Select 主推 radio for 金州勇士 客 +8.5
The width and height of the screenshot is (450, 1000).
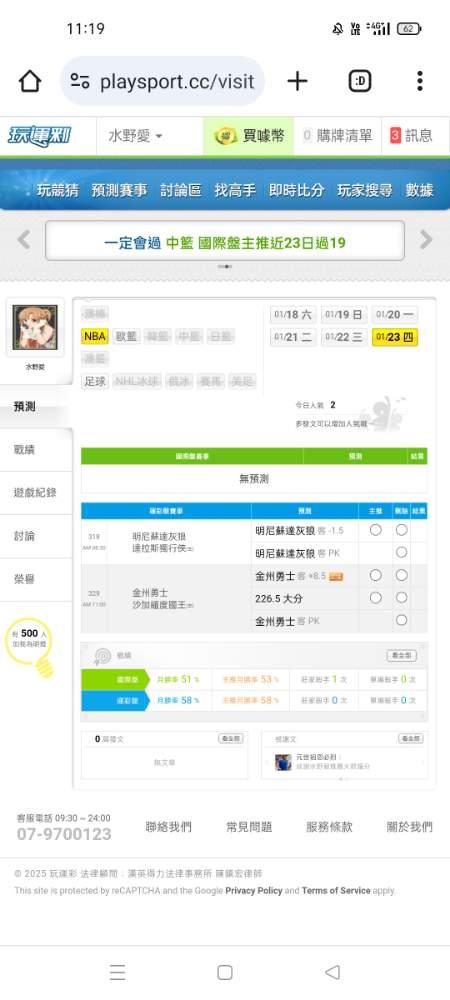pos(375,575)
